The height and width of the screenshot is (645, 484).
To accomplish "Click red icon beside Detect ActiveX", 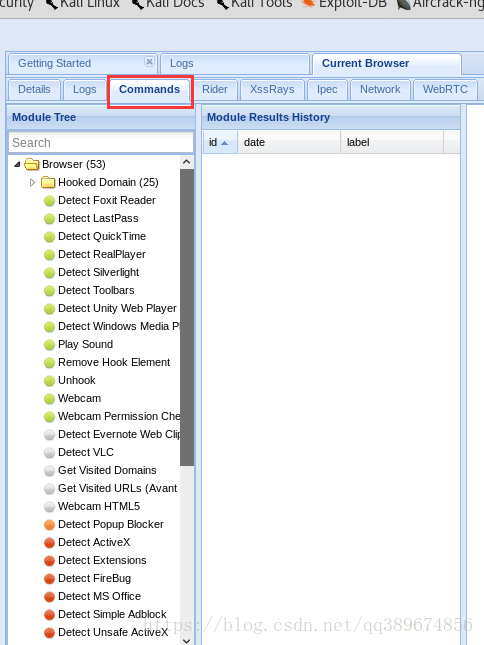I will pos(49,543).
